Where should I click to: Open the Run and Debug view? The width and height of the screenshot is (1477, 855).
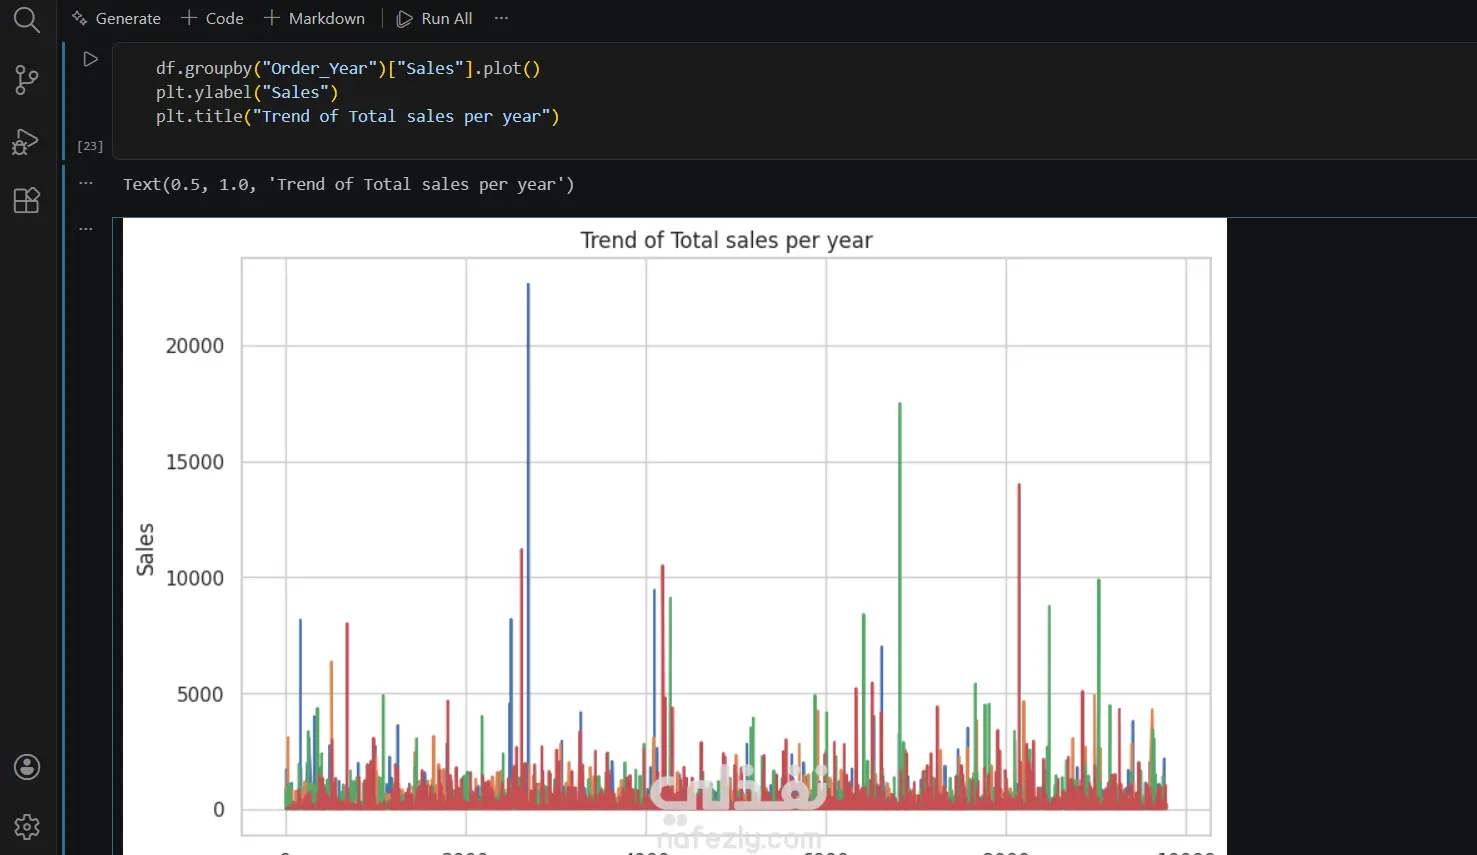(x=26, y=141)
